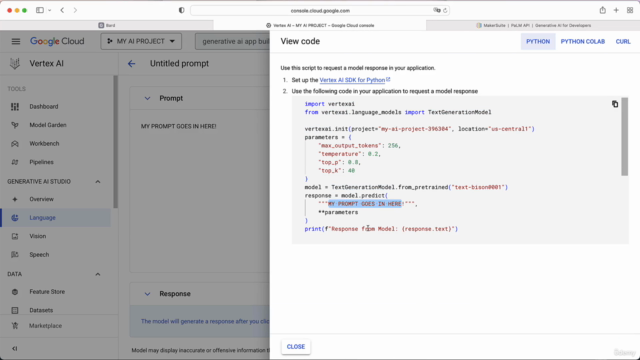Switch to the CURL tab

click(623, 42)
